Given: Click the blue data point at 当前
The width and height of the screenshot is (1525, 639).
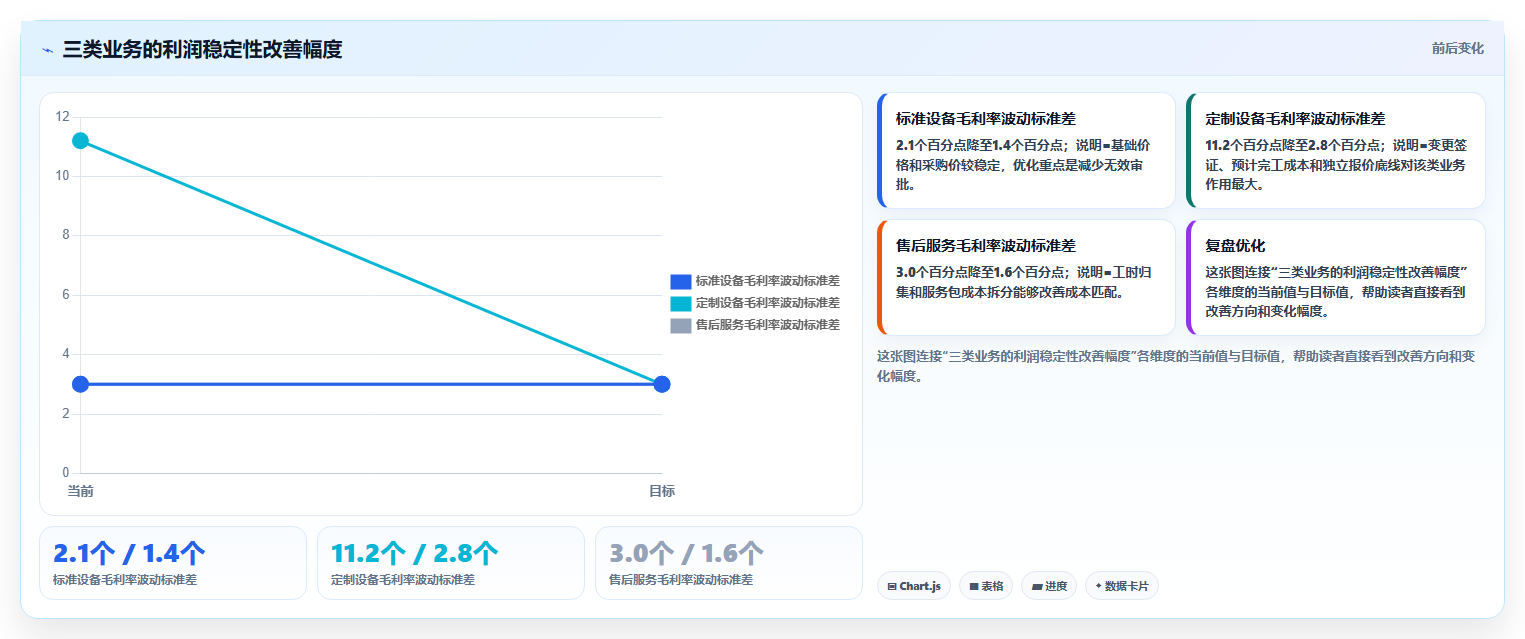Looking at the screenshot, I should pos(80,384).
